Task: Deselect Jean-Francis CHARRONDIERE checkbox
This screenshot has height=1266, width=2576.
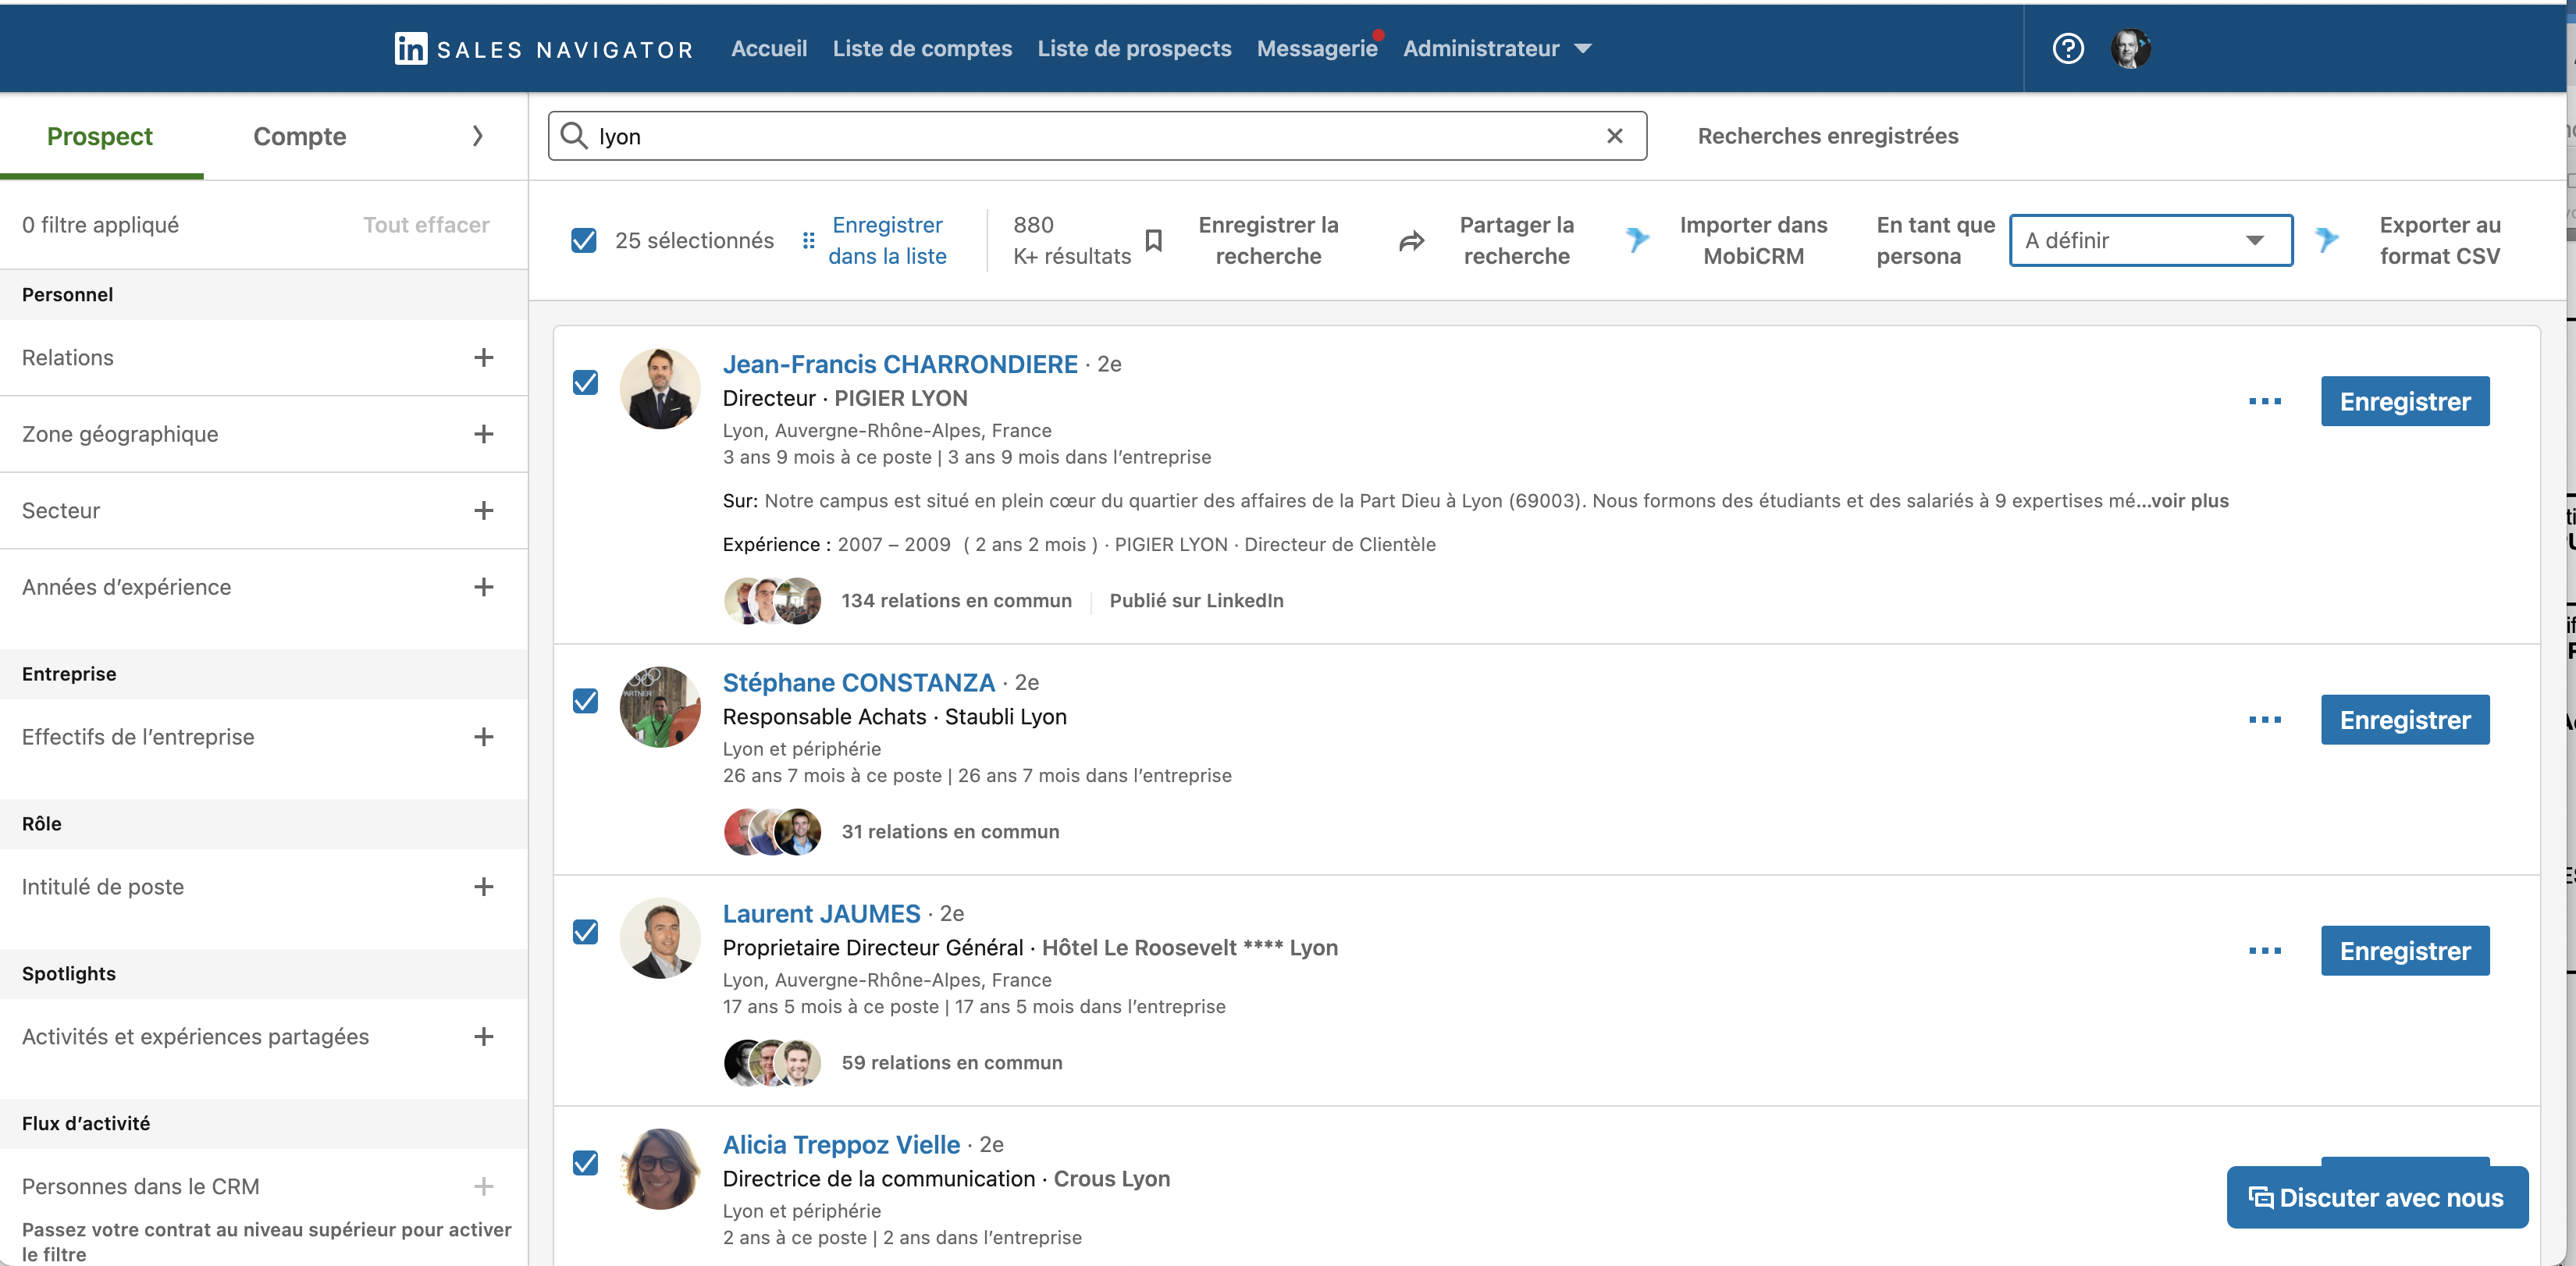Action: [585, 383]
